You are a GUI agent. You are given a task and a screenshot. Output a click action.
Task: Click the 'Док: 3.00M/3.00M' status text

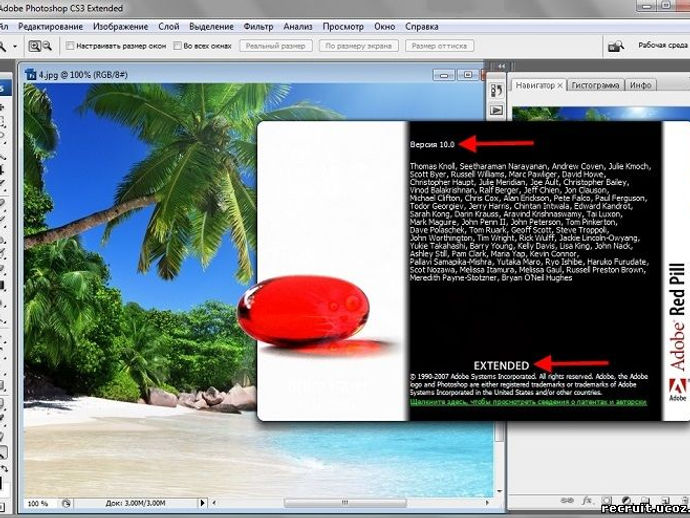point(135,503)
